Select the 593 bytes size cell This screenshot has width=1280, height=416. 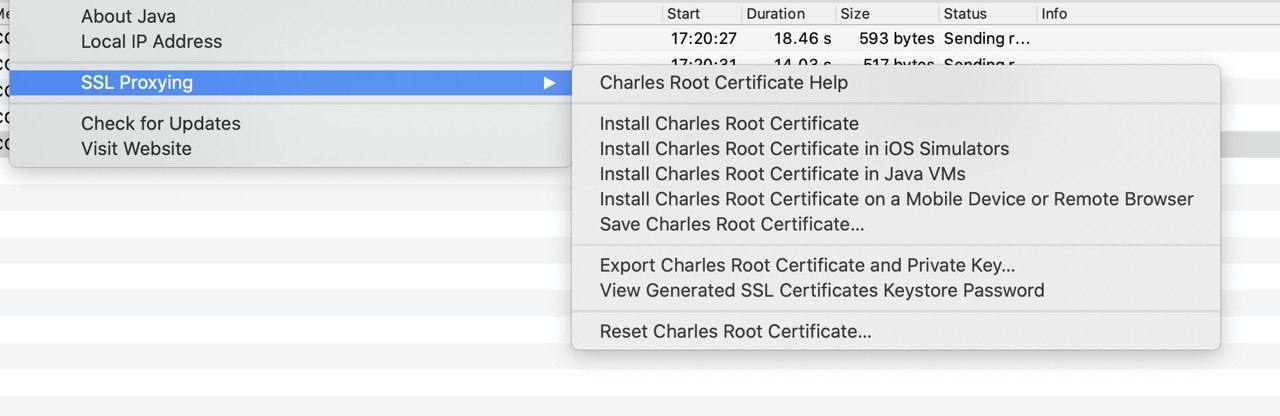(x=896, y=39)
